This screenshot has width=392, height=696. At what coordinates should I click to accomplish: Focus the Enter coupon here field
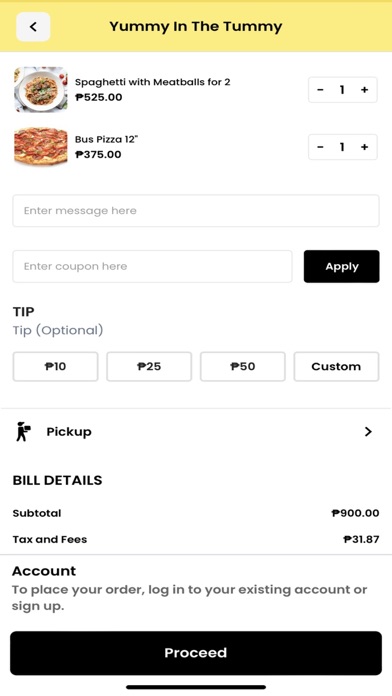tap(152, 266)
